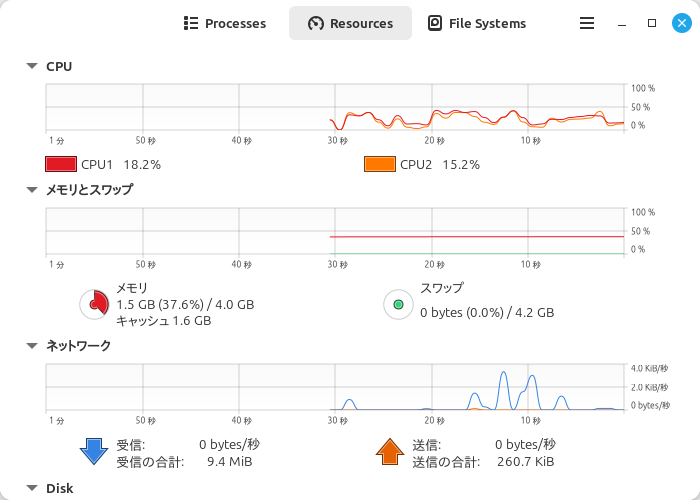This screenshot has width=700, height=500.
Task: Click the swap usage pie icon
Action: coord(398,303)
